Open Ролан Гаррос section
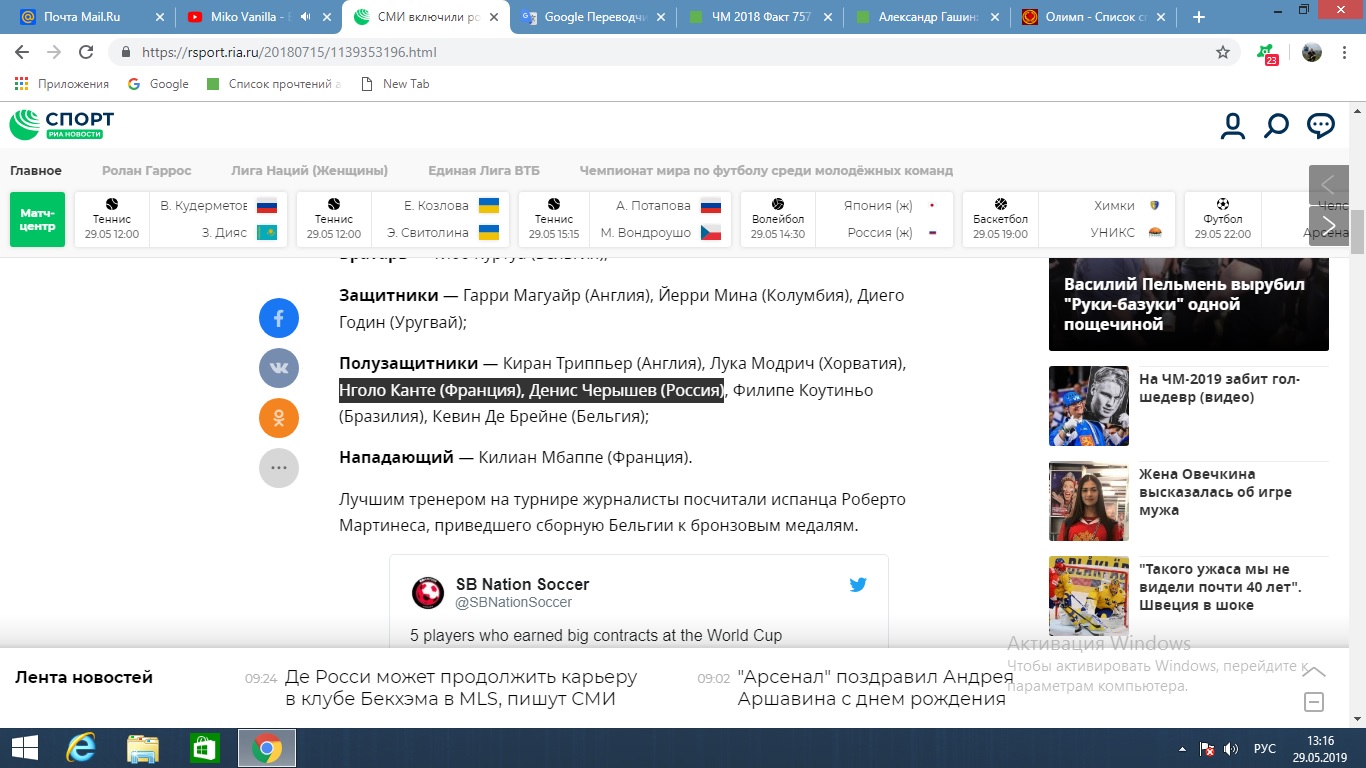 [146, 170]
